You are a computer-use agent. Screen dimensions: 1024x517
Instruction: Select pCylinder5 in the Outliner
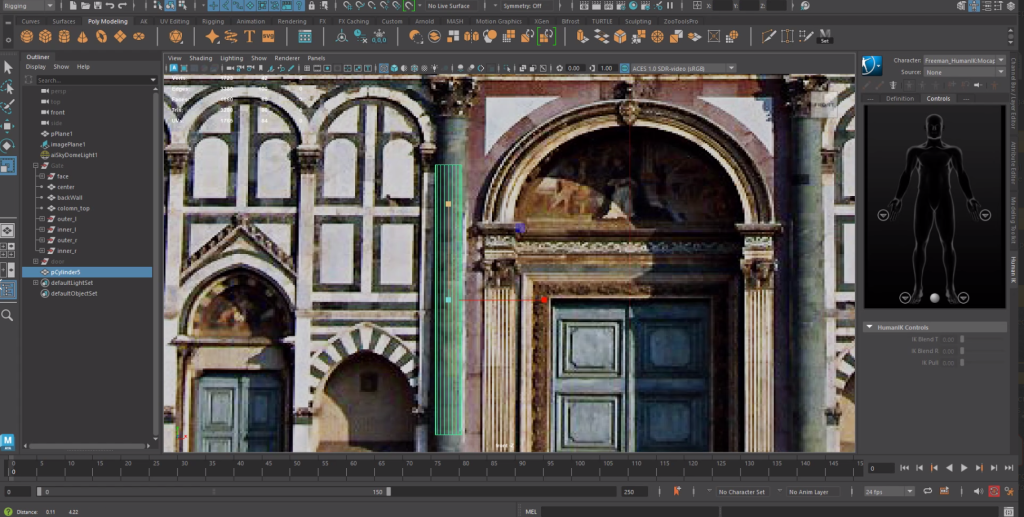click(x=87, y=272)
